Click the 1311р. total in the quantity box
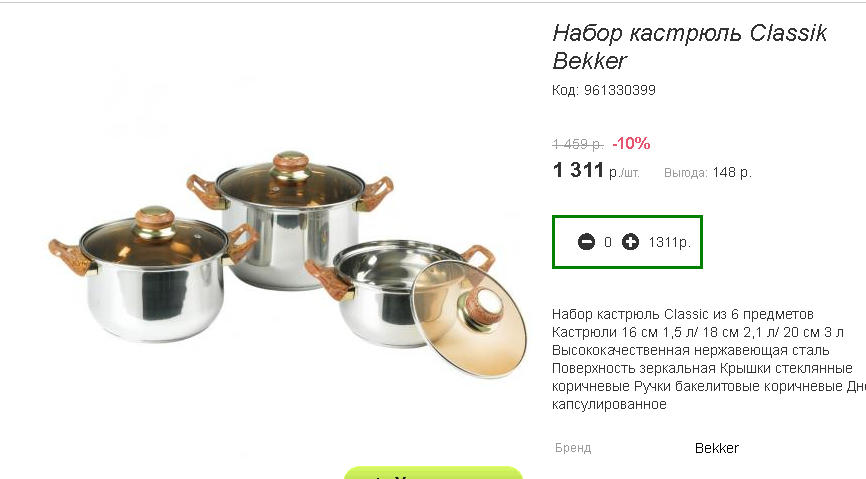866x479 pixels. pyautogui.click(x=669, y=243)
